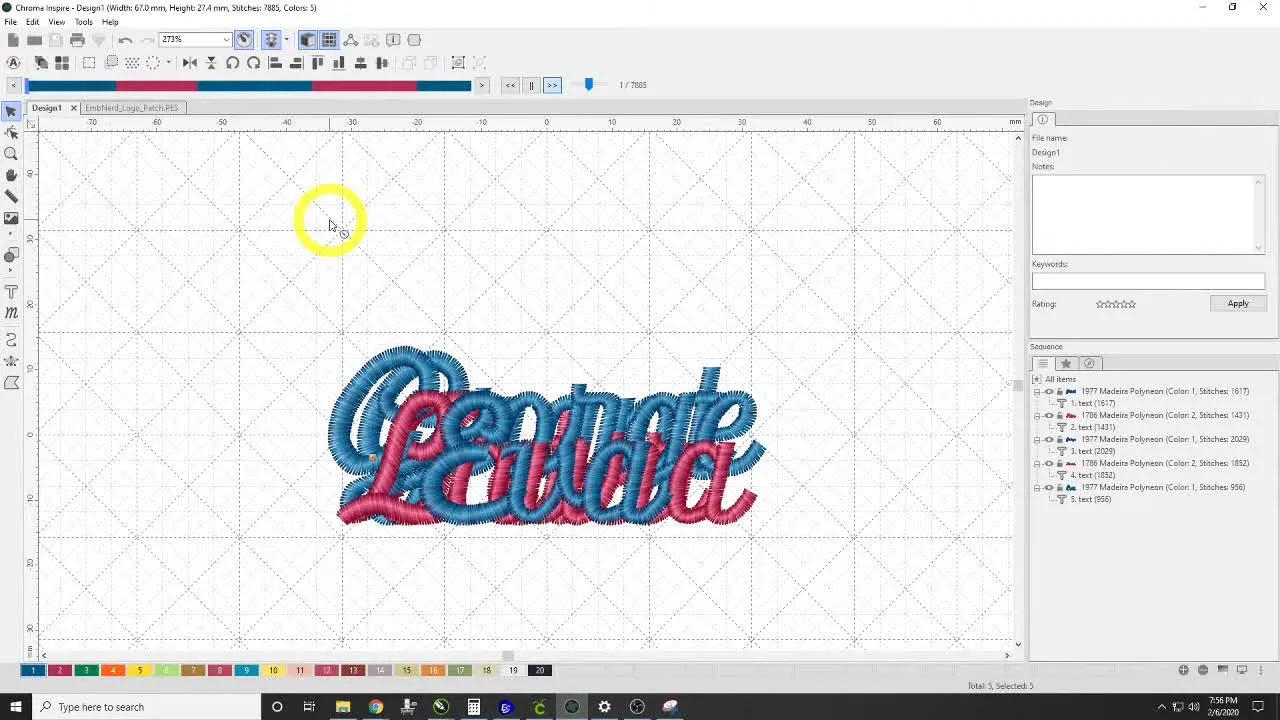Viewport: 1280px width, 720px height.
Task: Close the Design1 tab
Action: pyautogui.click(x=73, y=108)
